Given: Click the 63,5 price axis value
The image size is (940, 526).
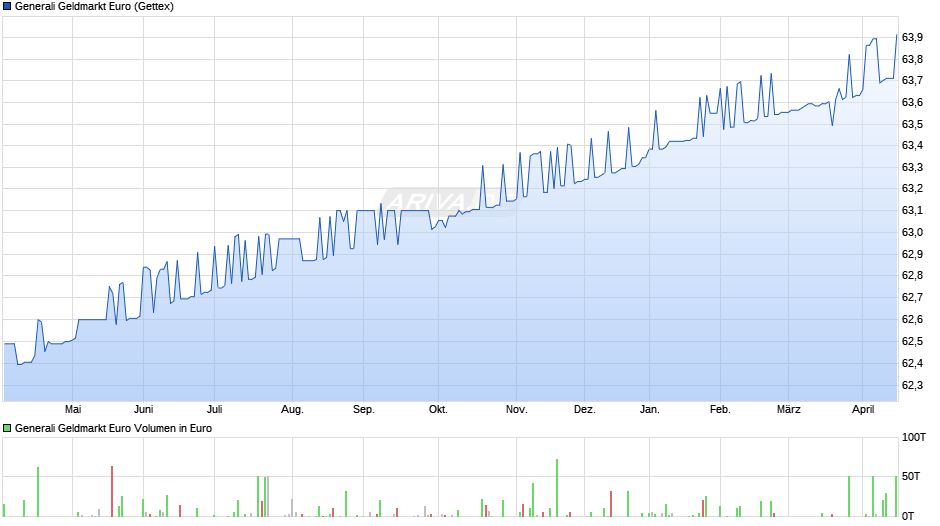Looking at the screenshot, I should tap(912, 124).
